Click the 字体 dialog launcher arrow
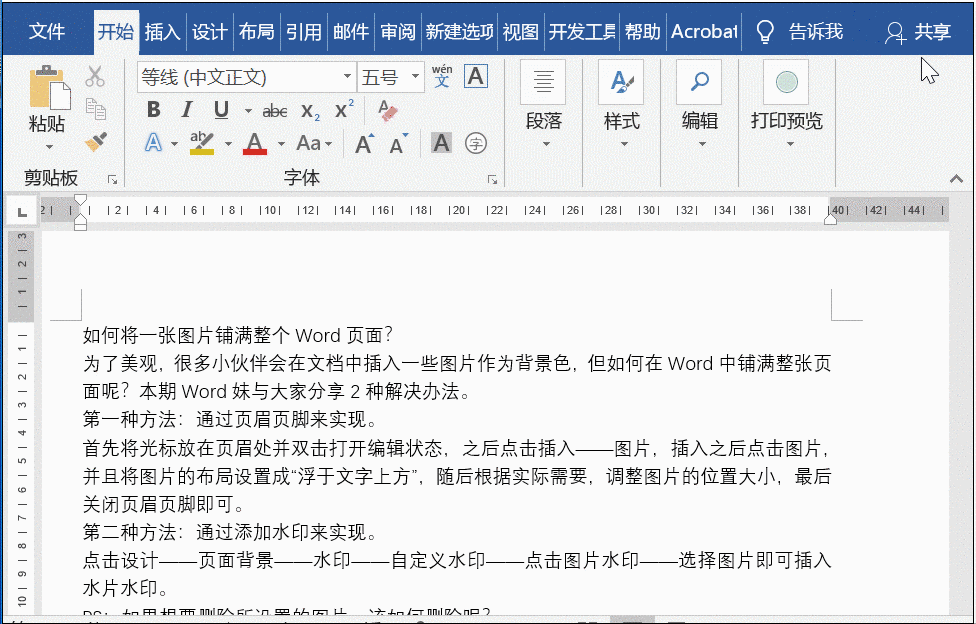This screenshot has width=976, height=624. click(x=492, y=179)
